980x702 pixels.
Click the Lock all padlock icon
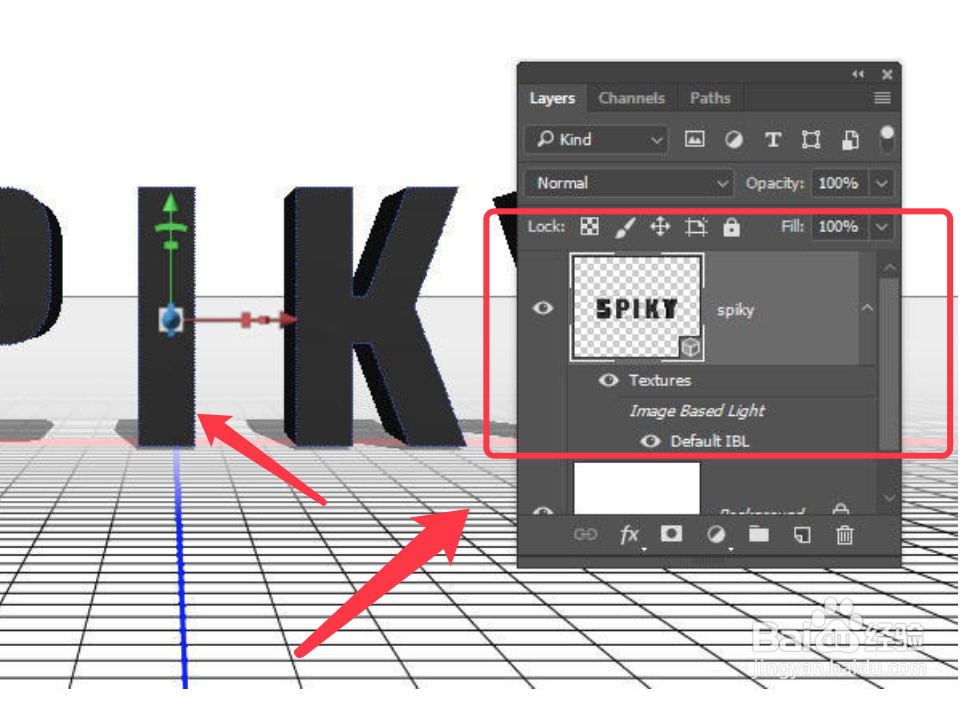coord(731,227)
